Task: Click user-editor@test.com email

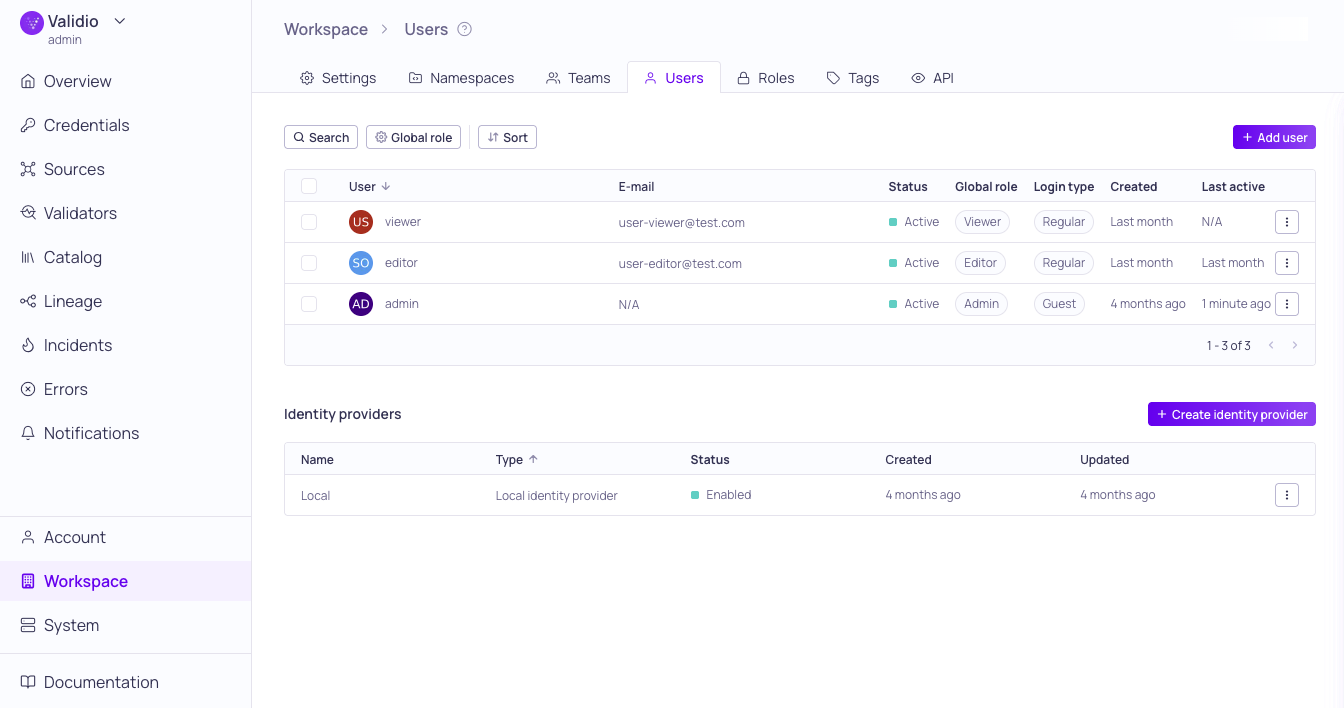Action: [x=680, y=264]
